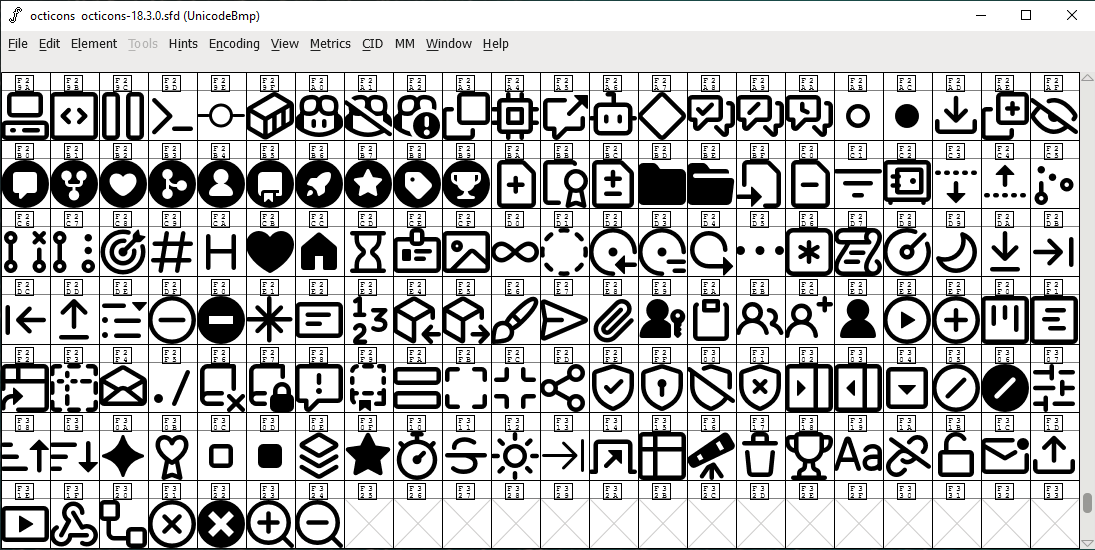Select the repo-locked padlock glyph
The image size is (1095, 550).
pyautogui.click(x=270, y=388)
